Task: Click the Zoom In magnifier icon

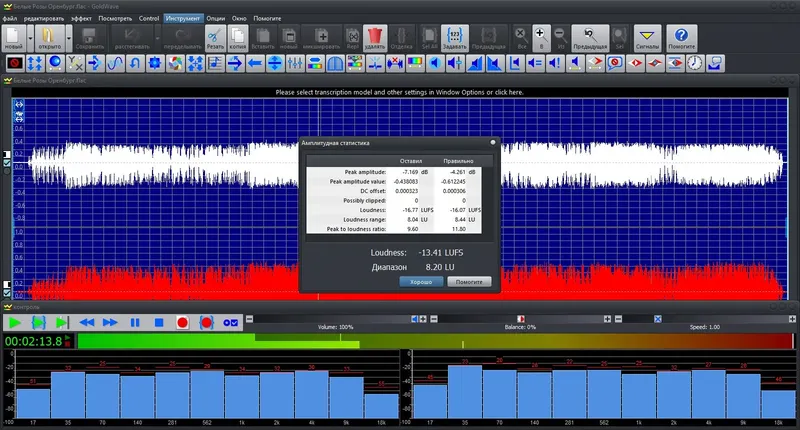Action: click(x=541, y=38)
